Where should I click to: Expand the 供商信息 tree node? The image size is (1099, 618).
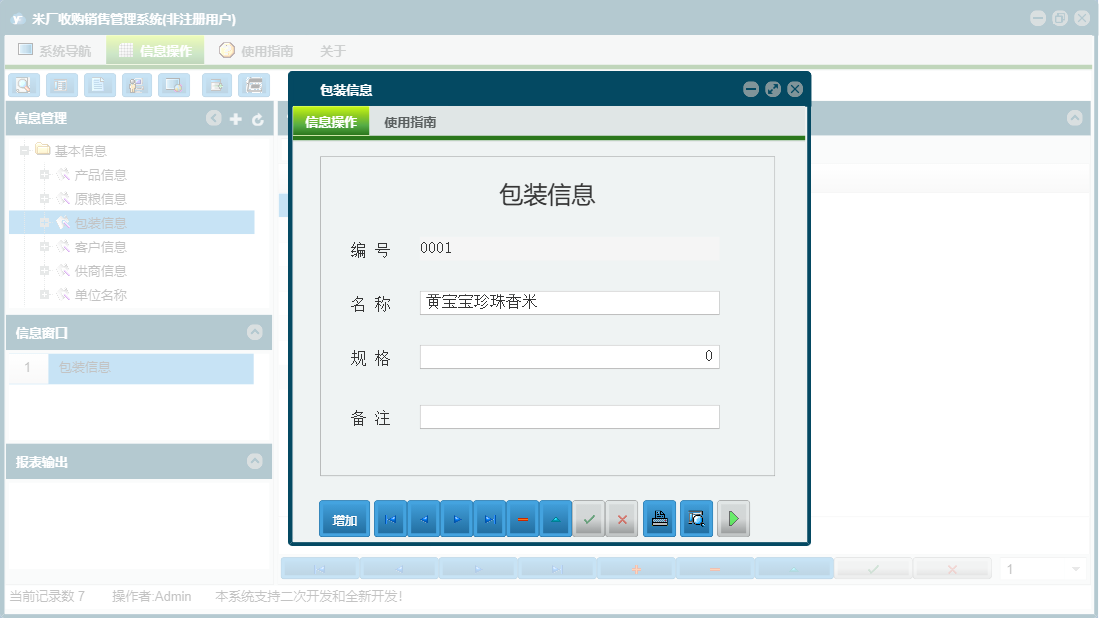(44, 270)
